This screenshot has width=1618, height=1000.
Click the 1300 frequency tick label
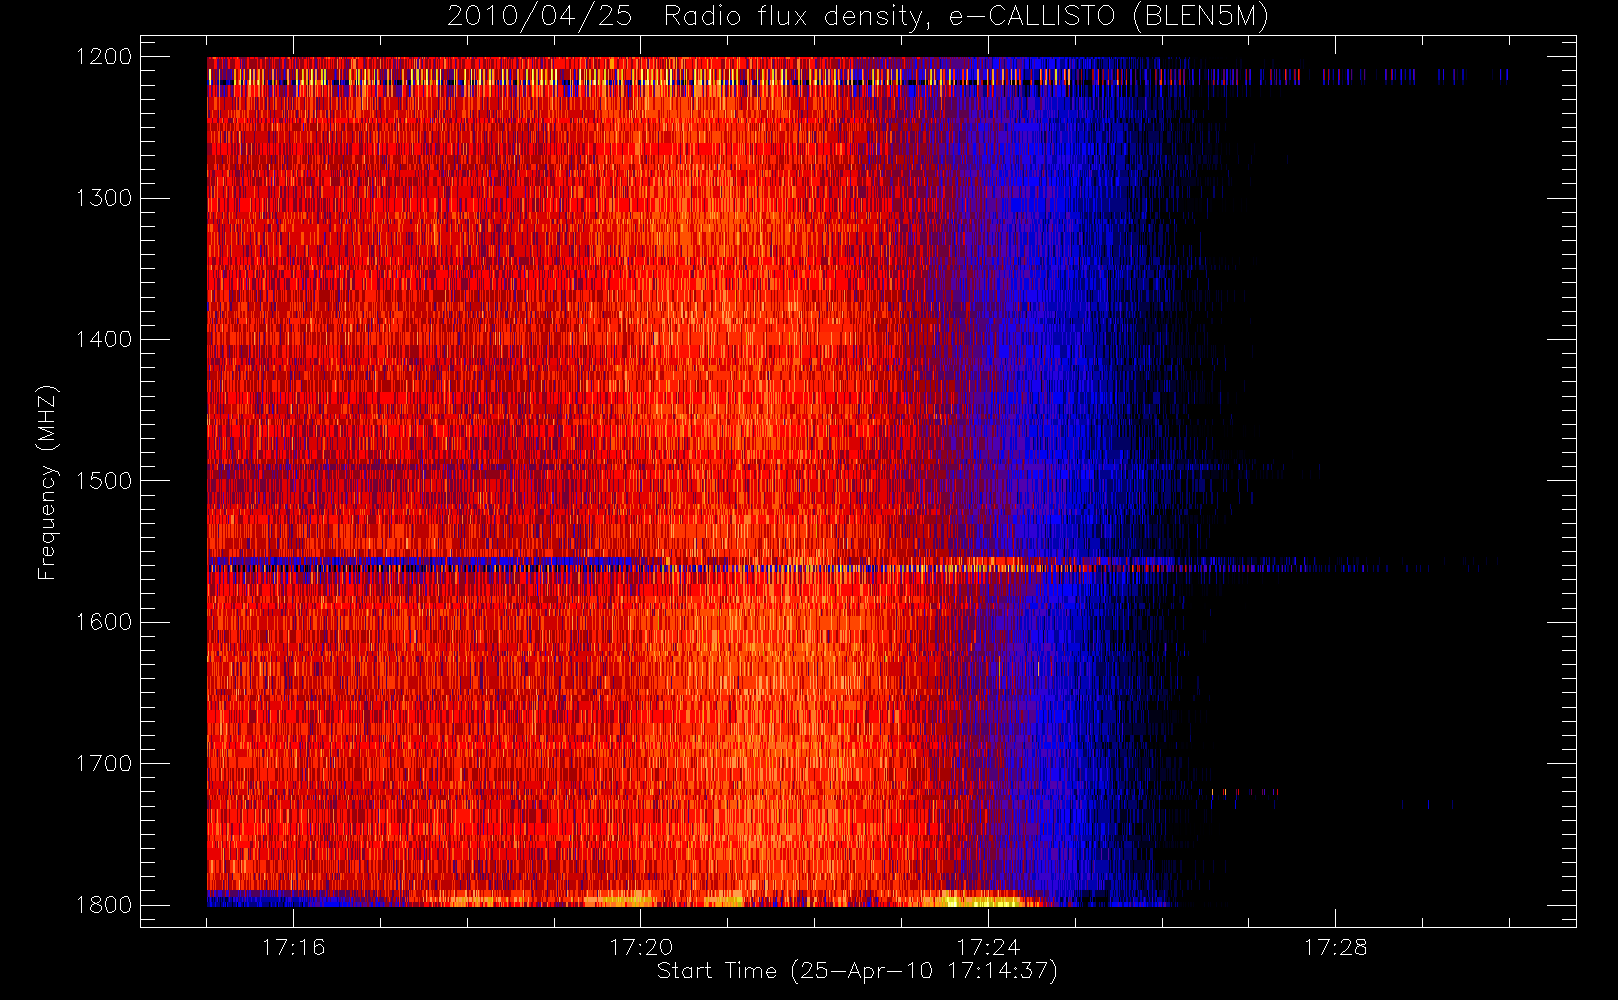[x=104, y=198]
